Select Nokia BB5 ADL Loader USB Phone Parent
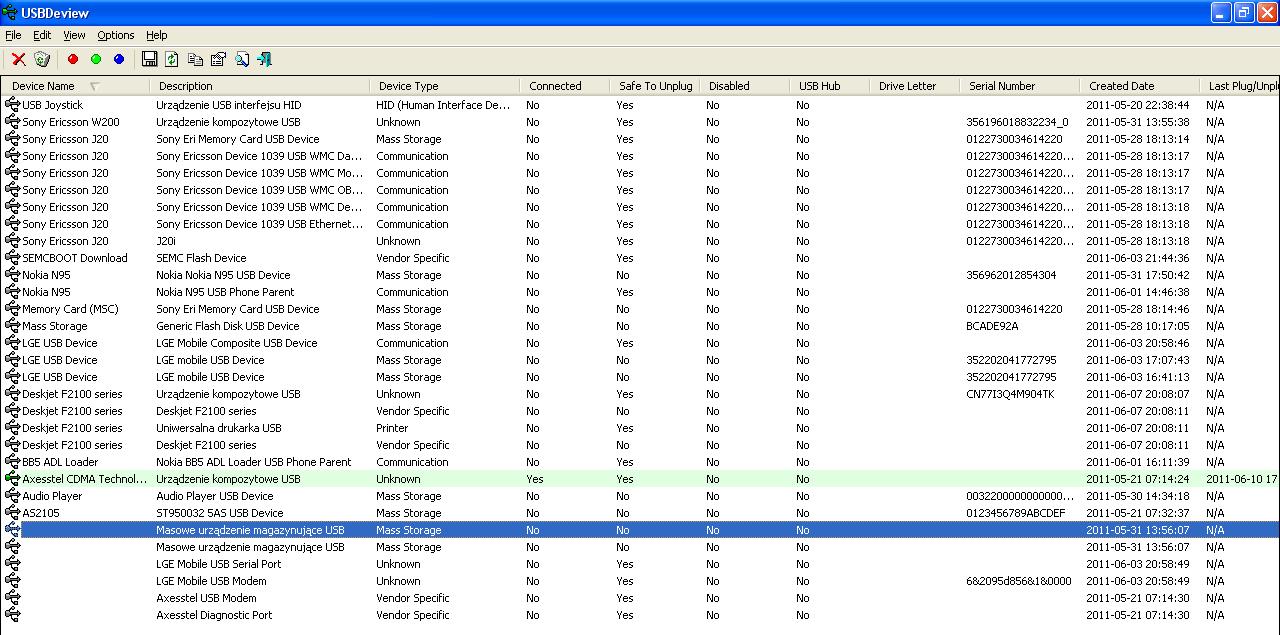 coord(254,462)
